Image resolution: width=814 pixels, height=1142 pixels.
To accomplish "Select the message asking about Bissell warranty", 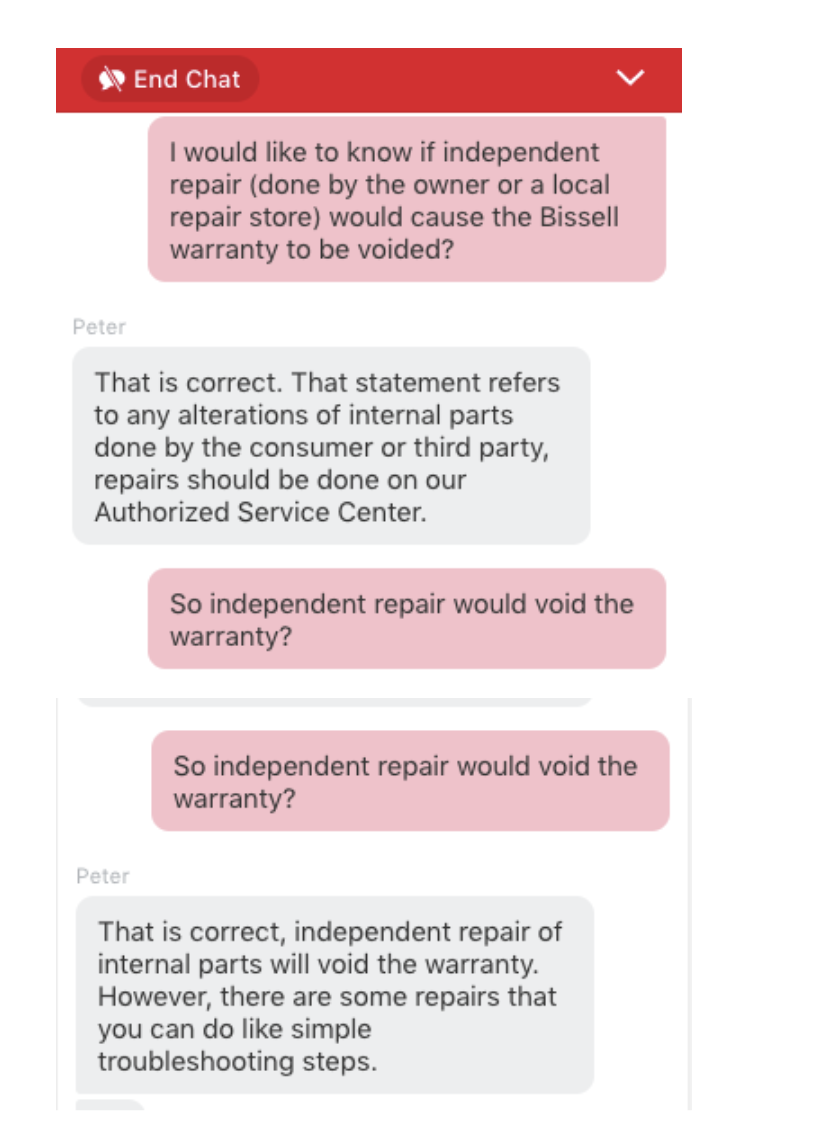I will [406, 200].
